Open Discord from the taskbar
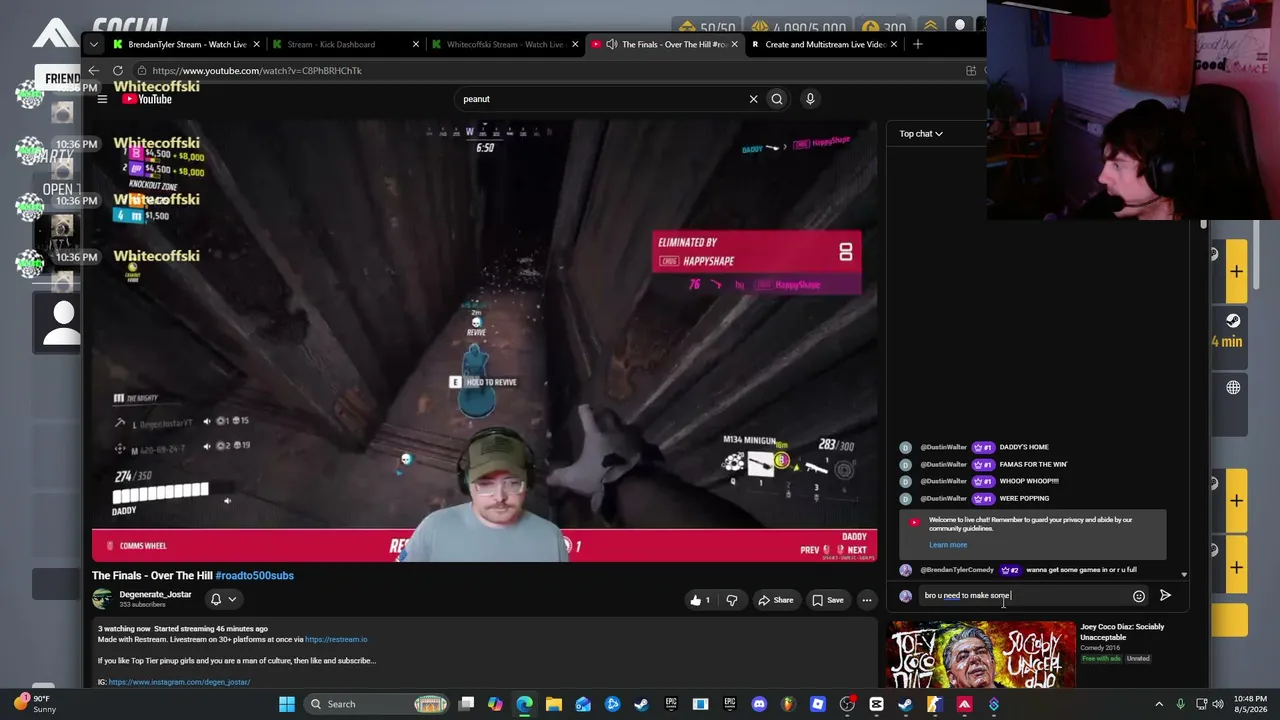Screen dimensions: 1280x720 tap(759, 704)
